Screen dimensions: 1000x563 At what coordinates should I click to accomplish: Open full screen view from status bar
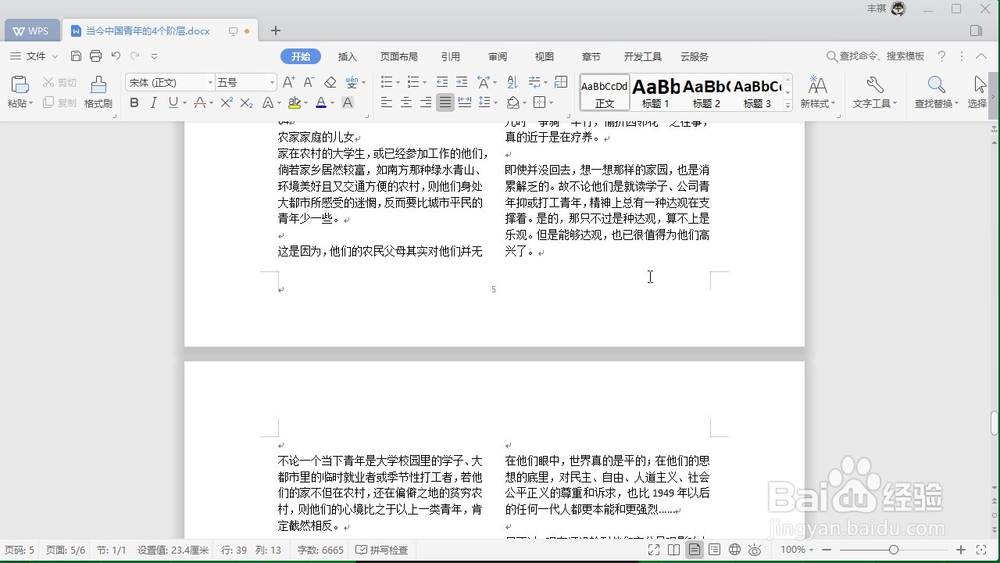[654, 550]
